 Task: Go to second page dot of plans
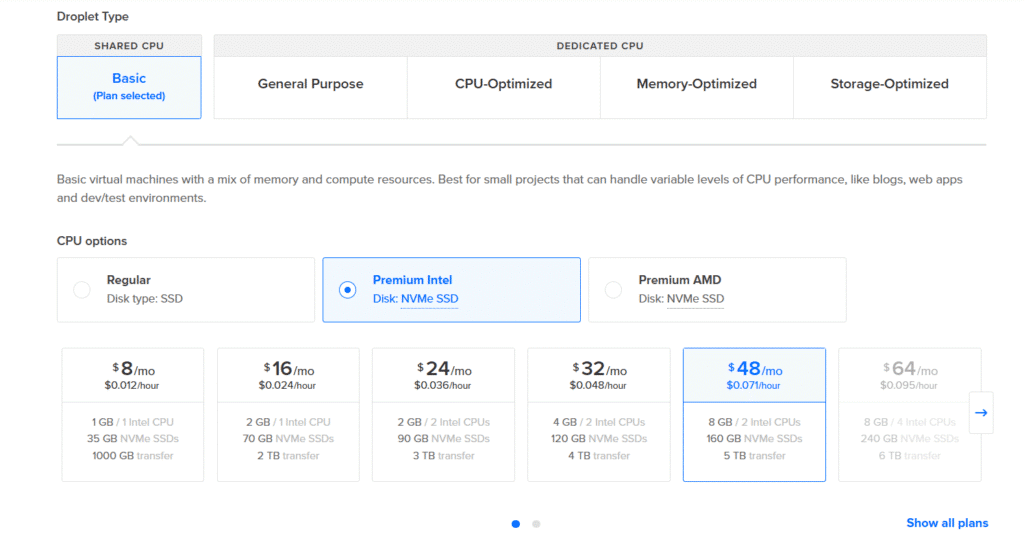pos(536,524)
